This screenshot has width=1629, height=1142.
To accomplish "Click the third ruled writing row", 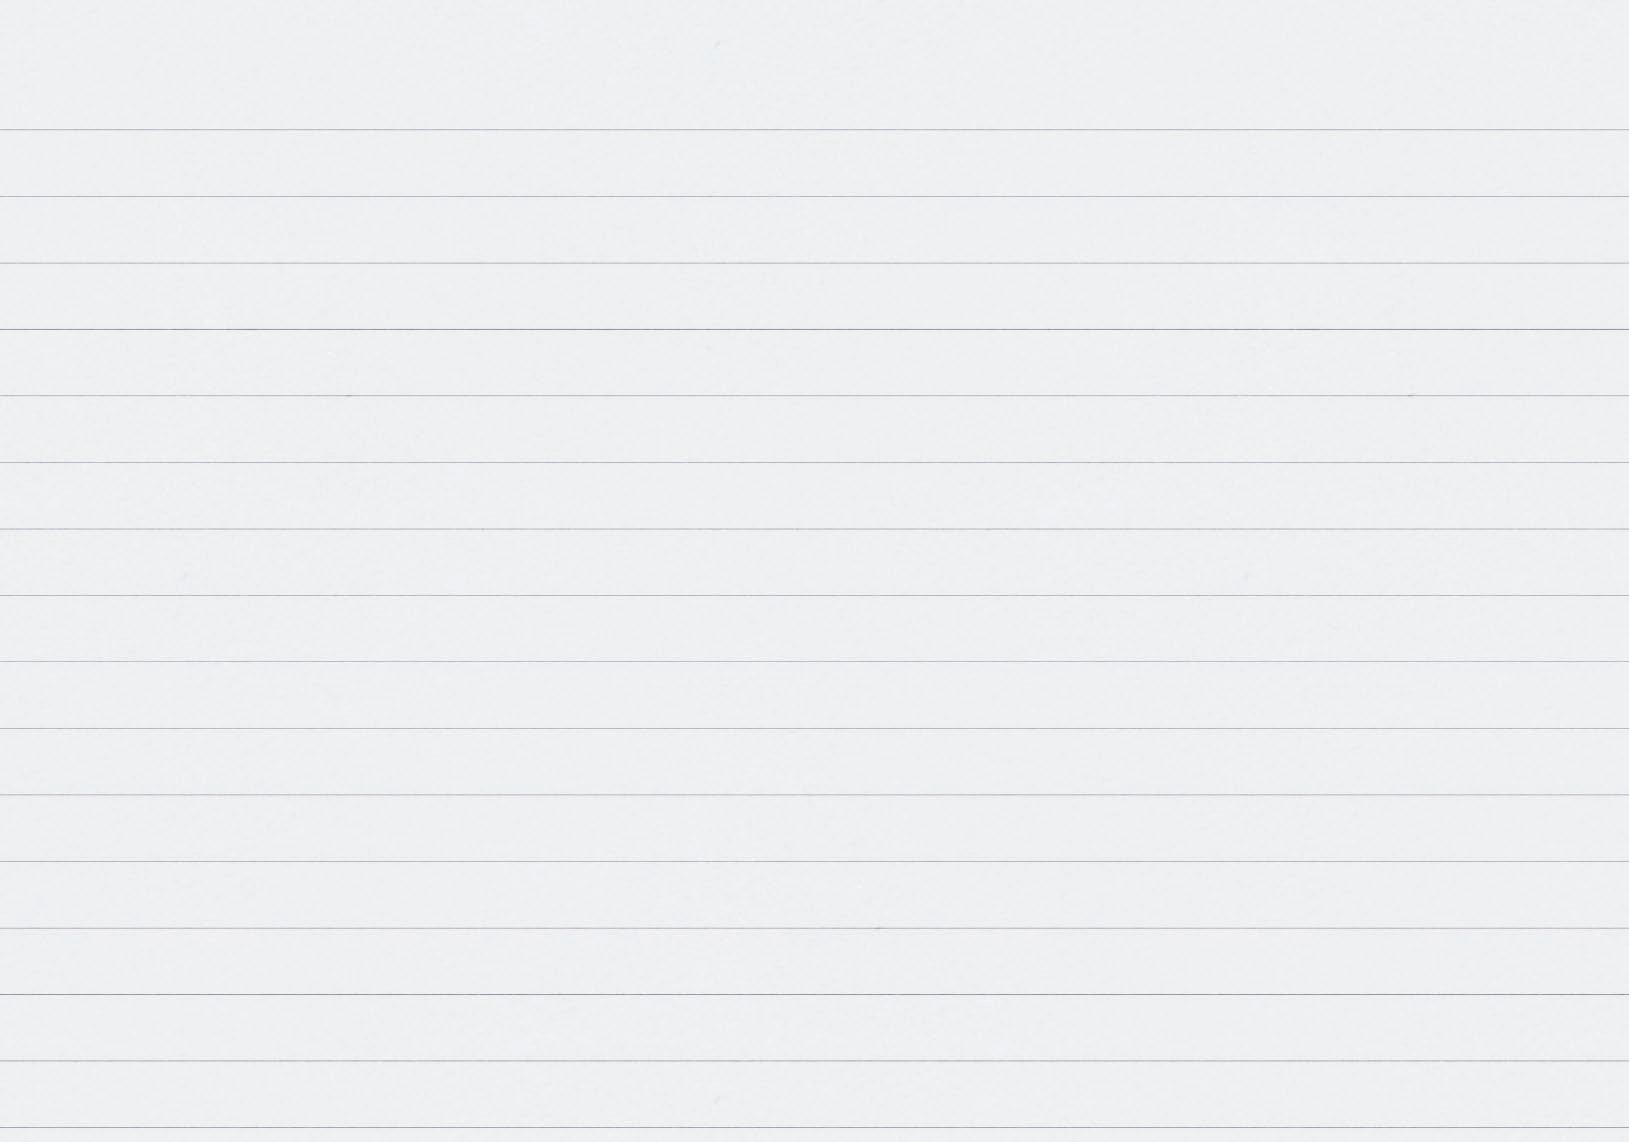I will [x=814, y=296].
